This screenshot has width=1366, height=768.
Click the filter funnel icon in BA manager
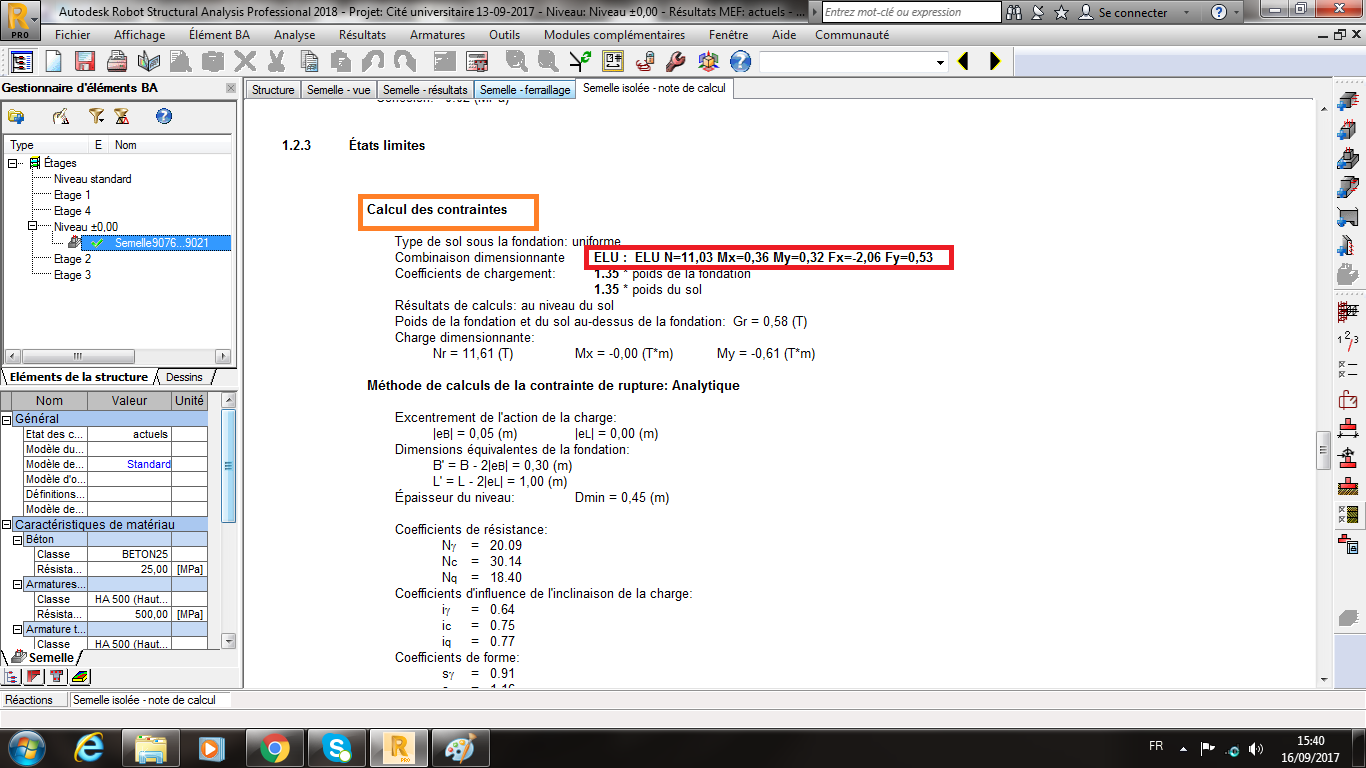[98, 117]
